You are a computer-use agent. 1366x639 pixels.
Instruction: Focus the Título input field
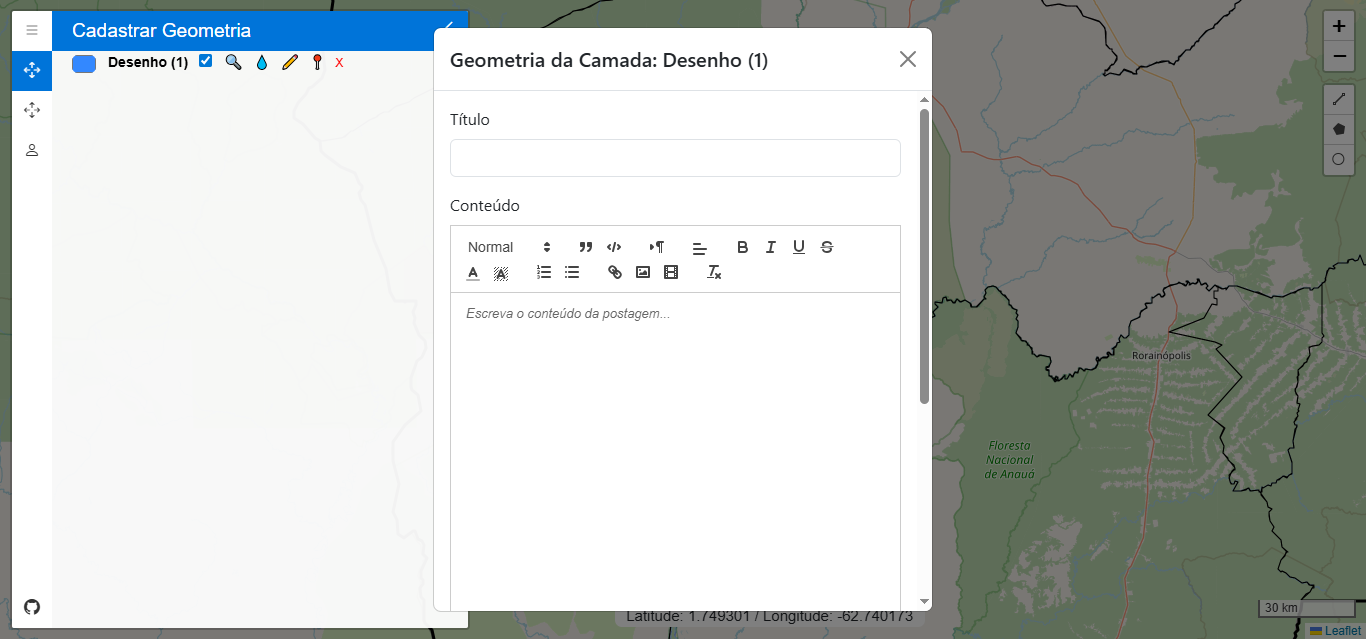(675, 158)
